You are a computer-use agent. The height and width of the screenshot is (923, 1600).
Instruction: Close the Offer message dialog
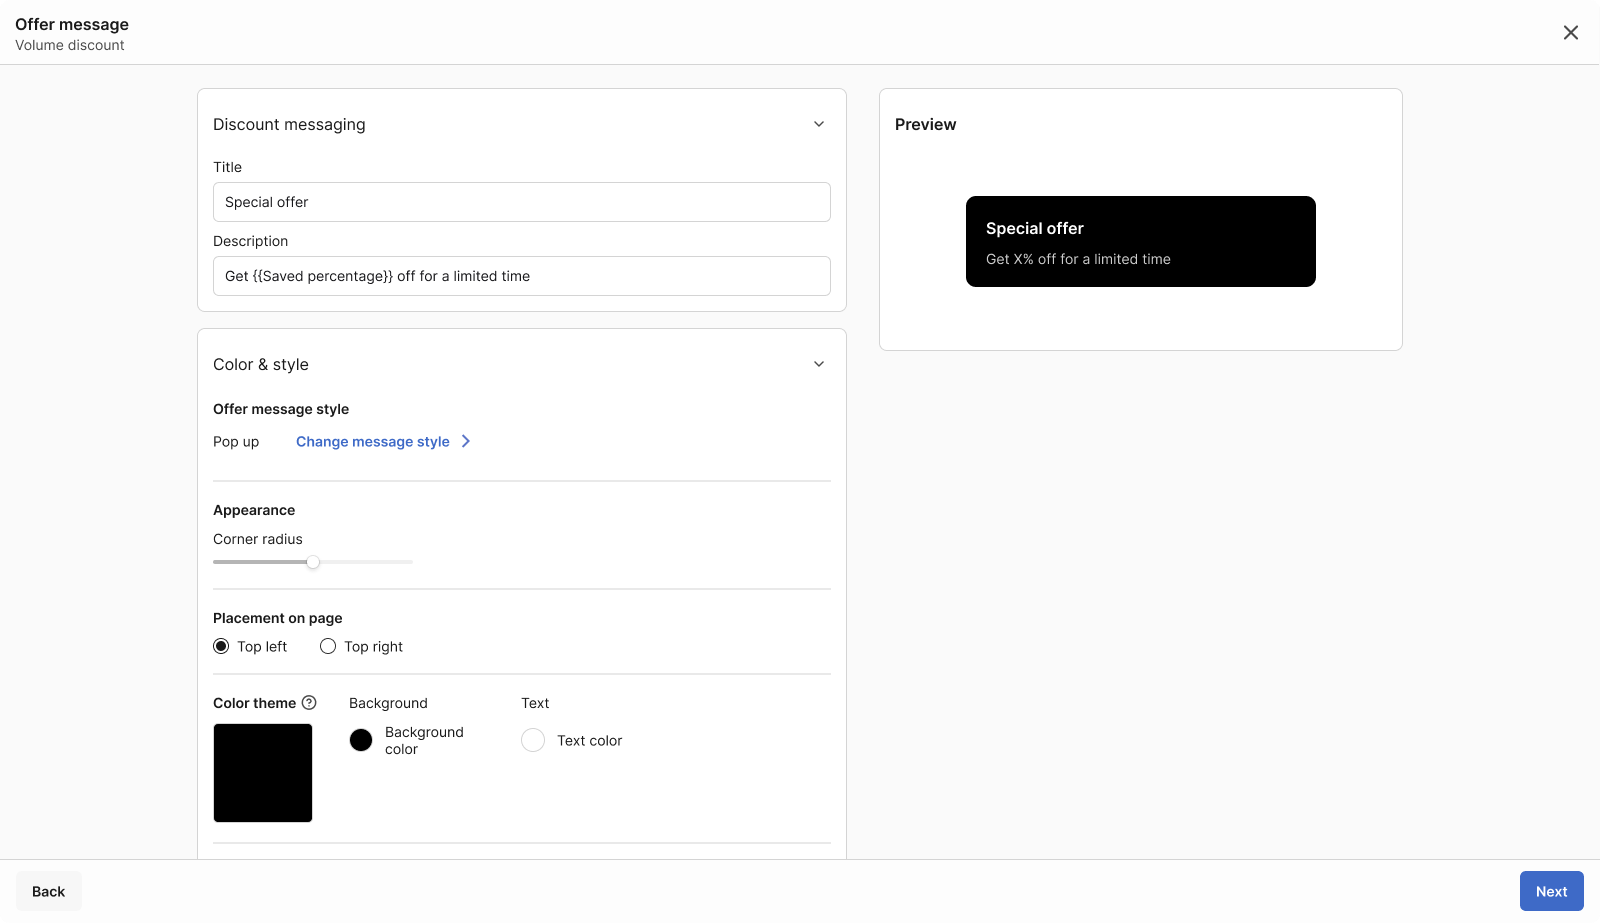(1570, 33)
